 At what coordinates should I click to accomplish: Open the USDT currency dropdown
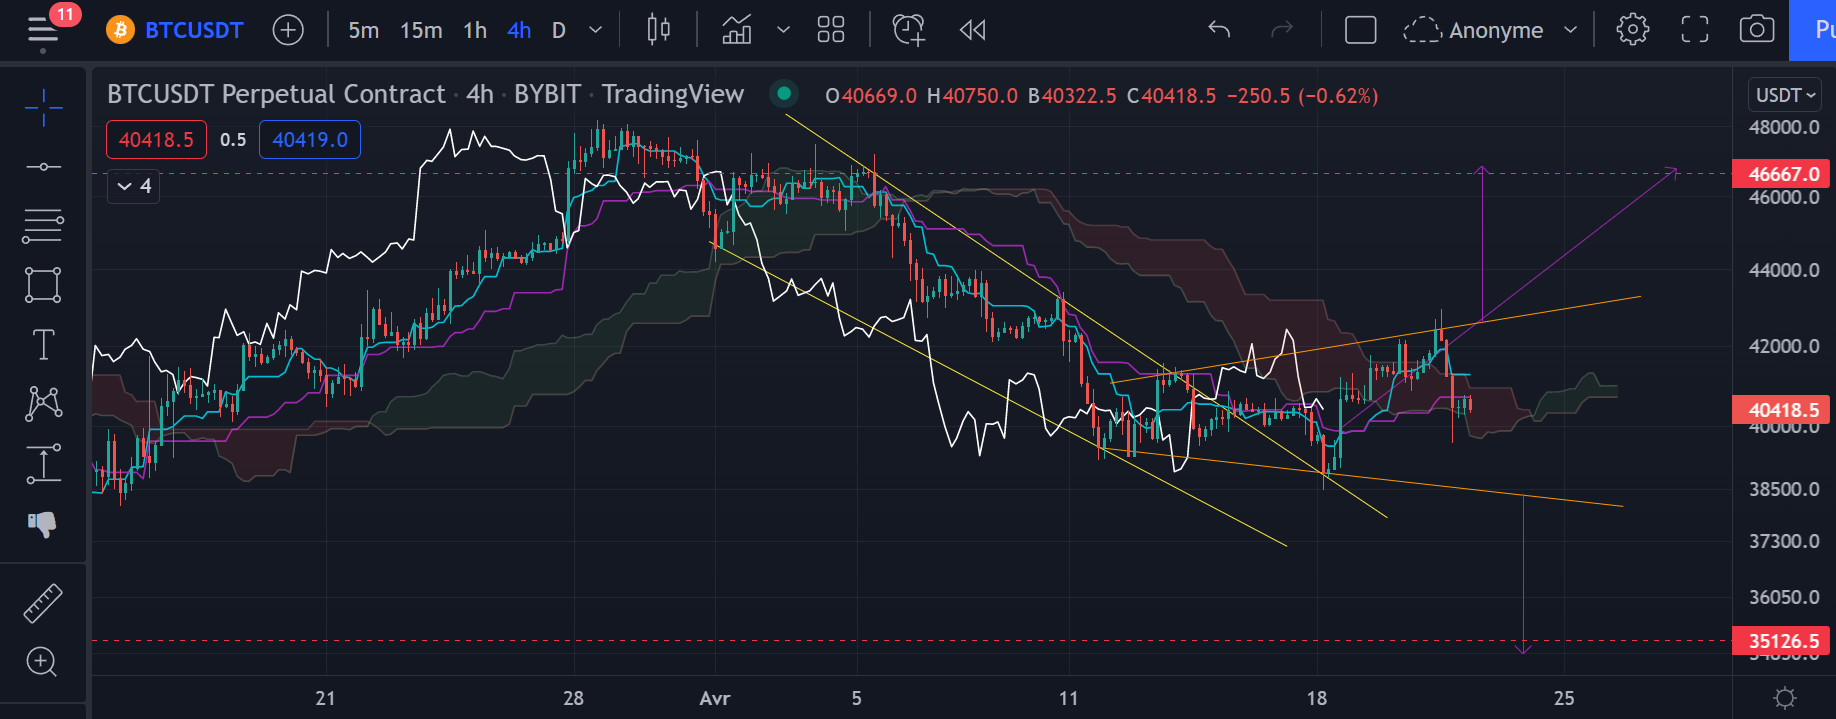click(1785, 95)
